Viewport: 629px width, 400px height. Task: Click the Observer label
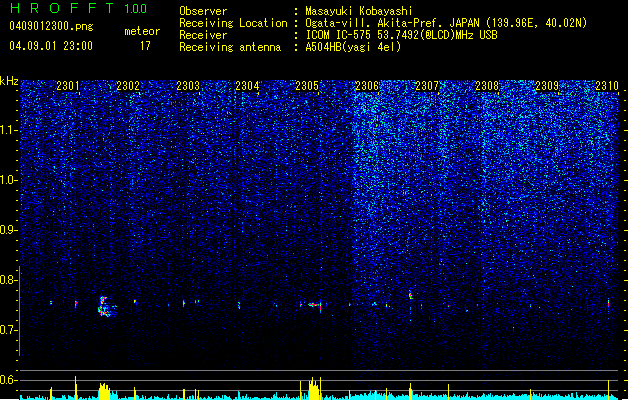(x=203, y=11)
